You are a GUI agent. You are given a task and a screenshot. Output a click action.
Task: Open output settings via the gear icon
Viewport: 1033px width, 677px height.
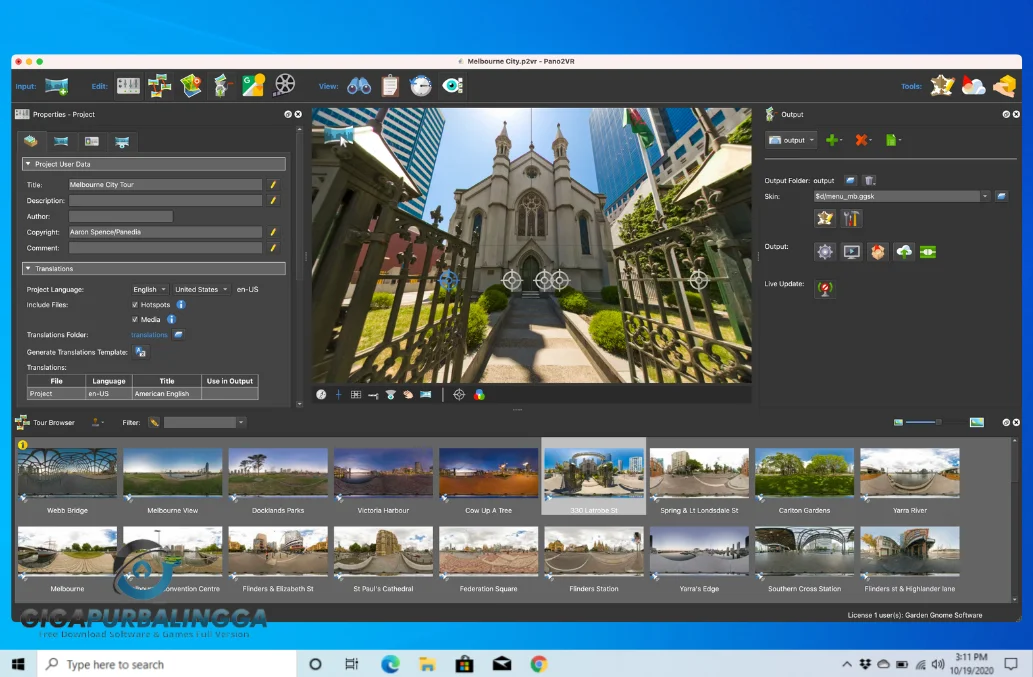point(825,251)
